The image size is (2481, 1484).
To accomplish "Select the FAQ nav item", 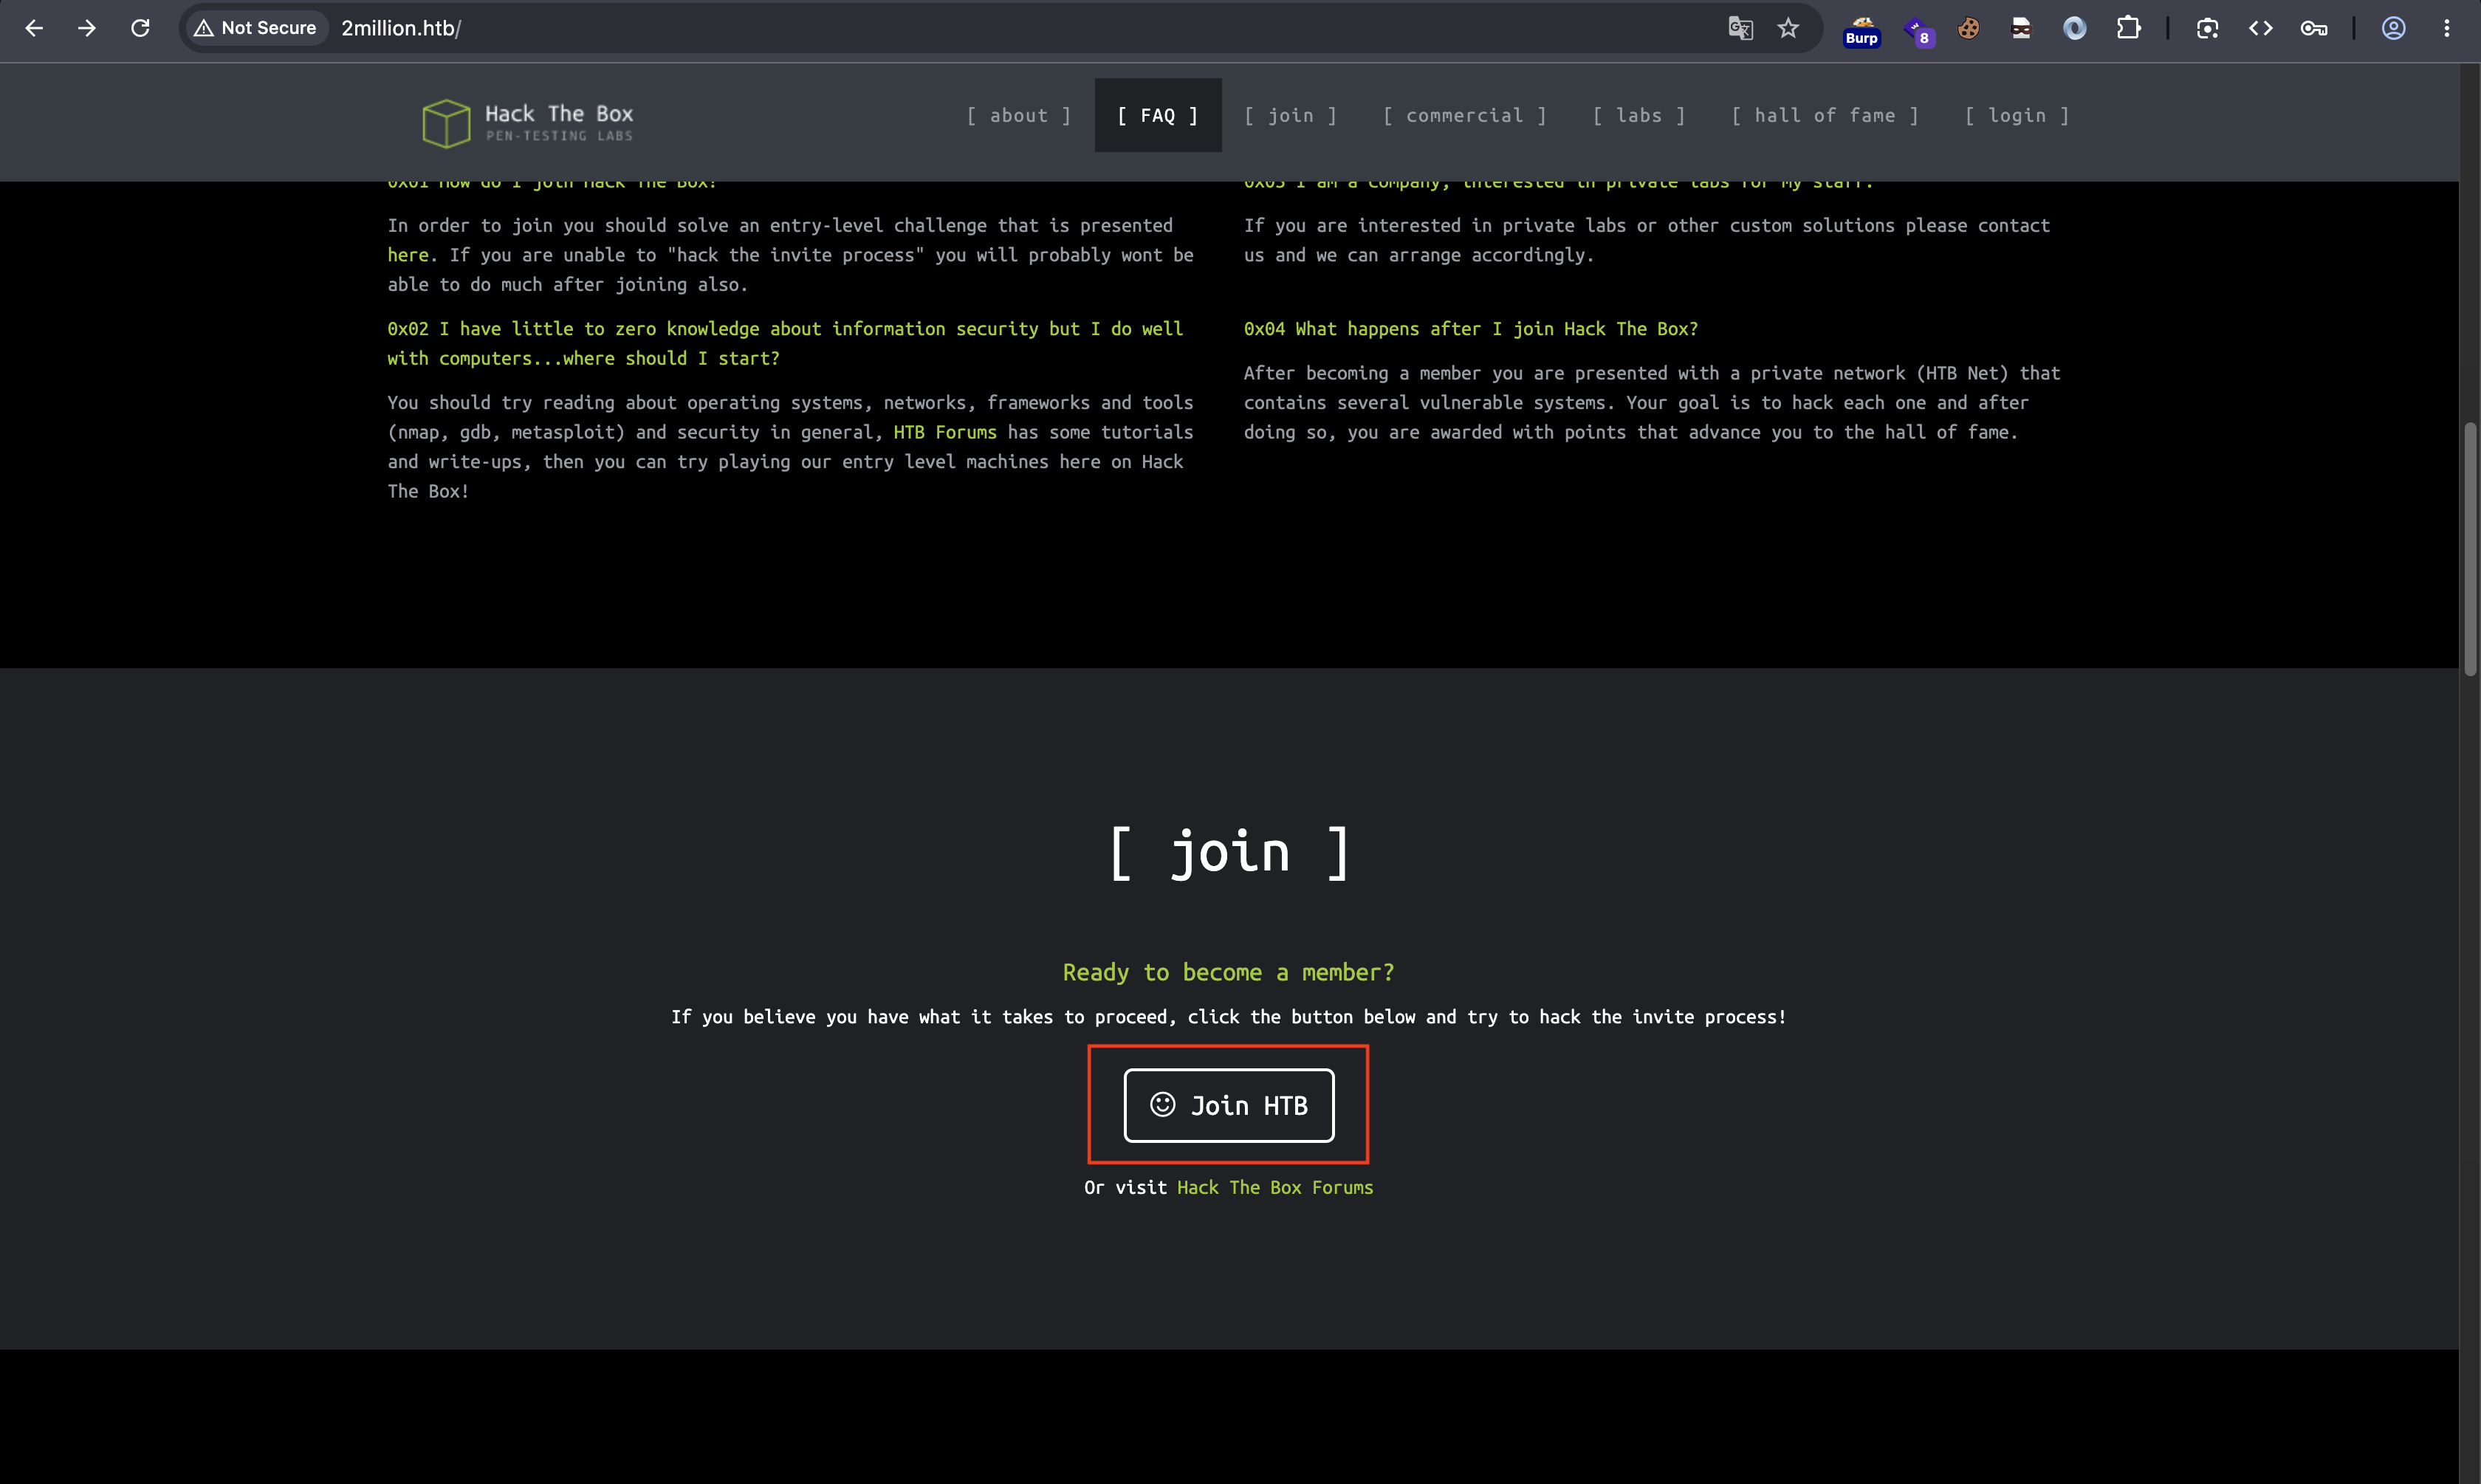I will coord(1158,115).
